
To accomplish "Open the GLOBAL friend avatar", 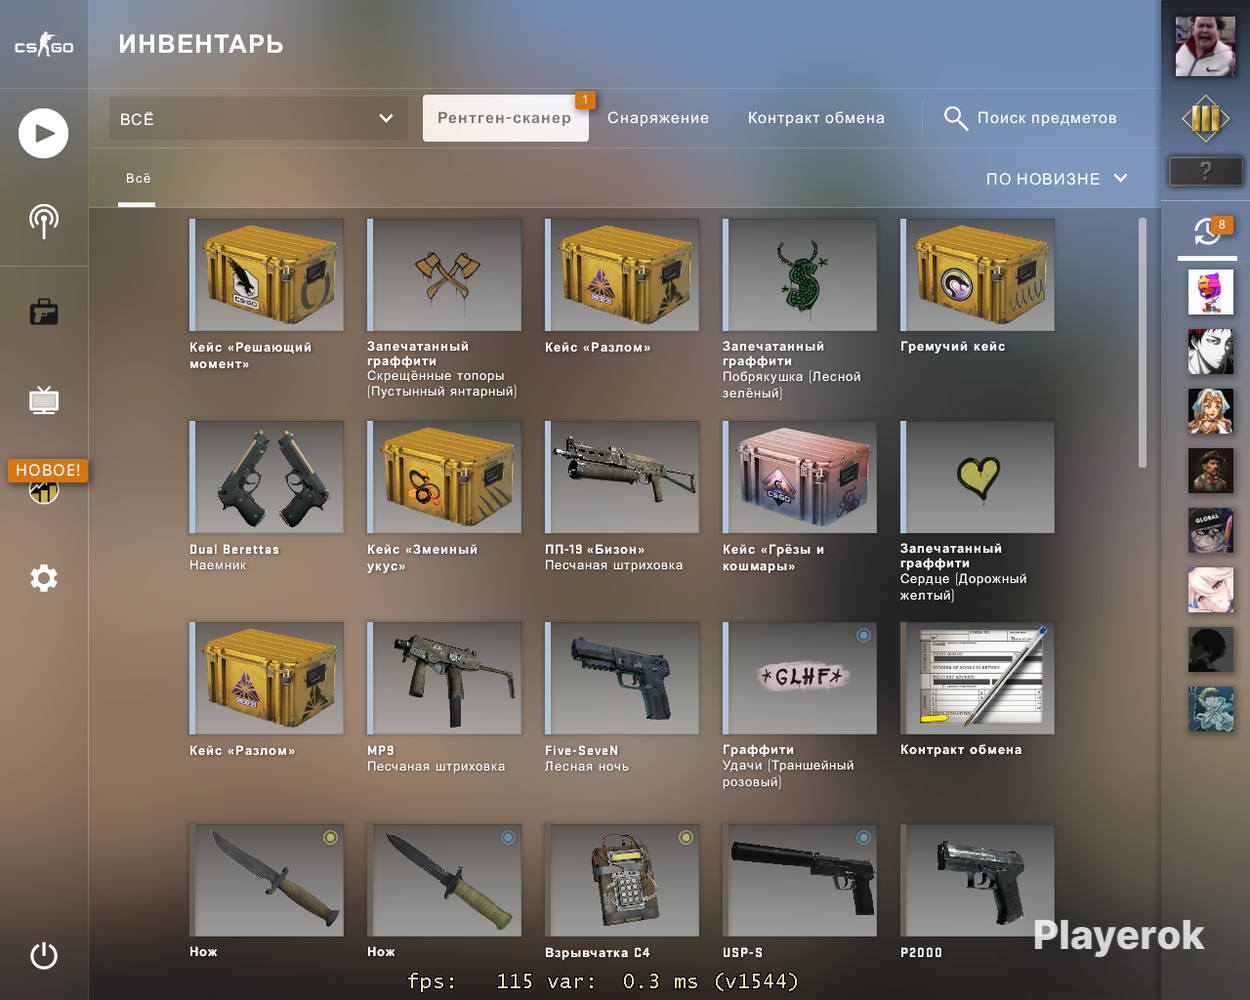I will (1210, 530).
